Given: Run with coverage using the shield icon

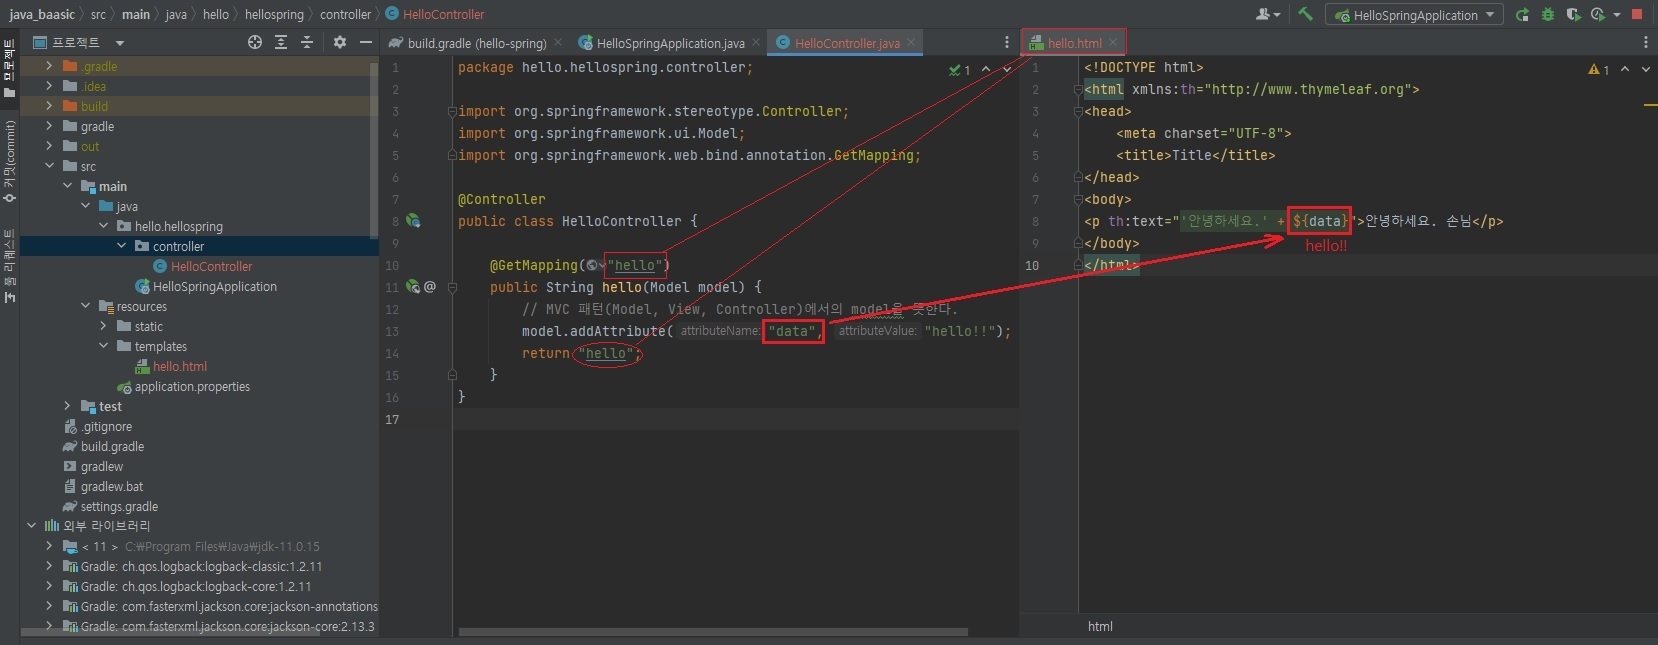Looking at the screenshot, I should click(x=1573, y=14).
